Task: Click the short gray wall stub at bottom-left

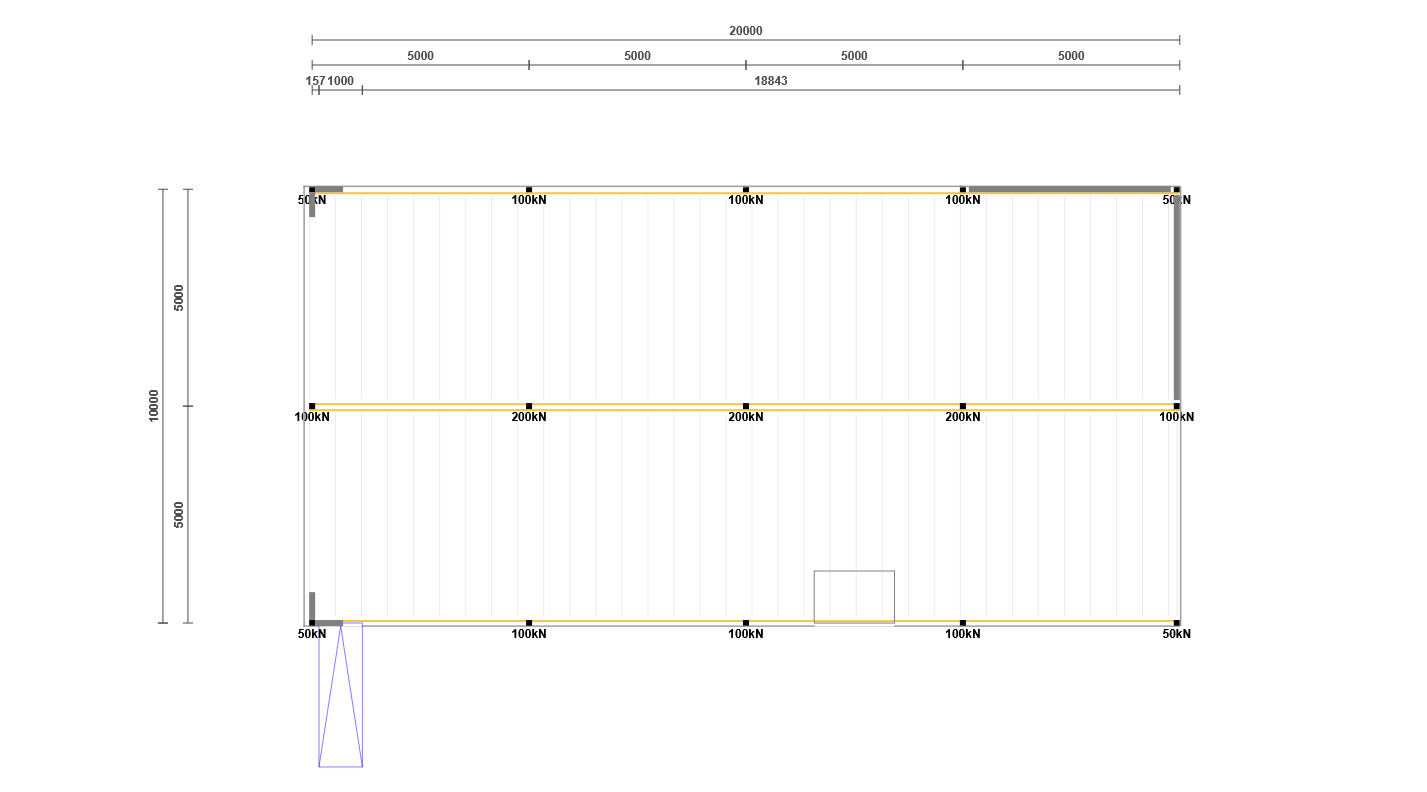Action: pos(312,606)
